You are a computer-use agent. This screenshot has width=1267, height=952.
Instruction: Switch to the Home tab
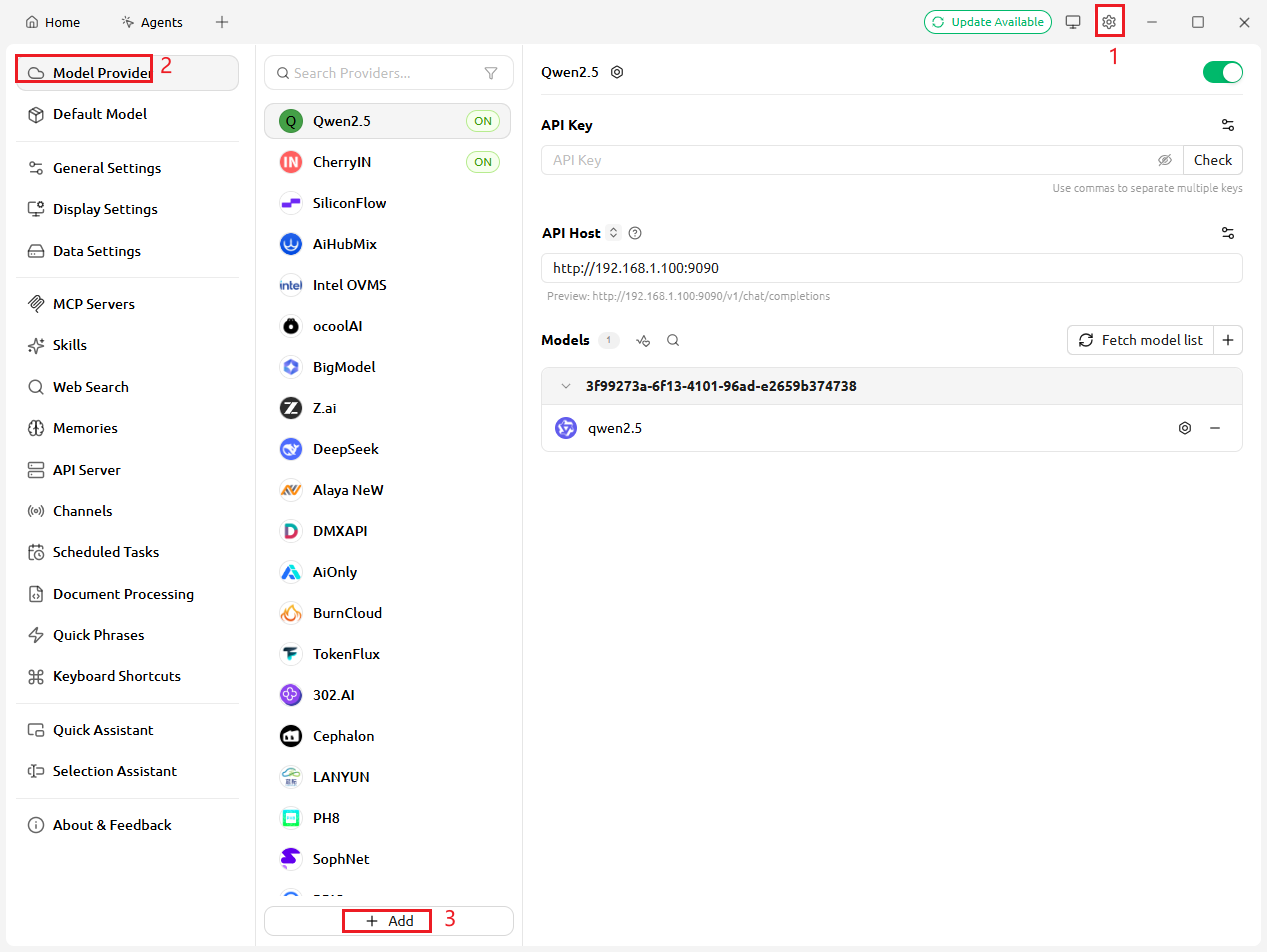53,22
